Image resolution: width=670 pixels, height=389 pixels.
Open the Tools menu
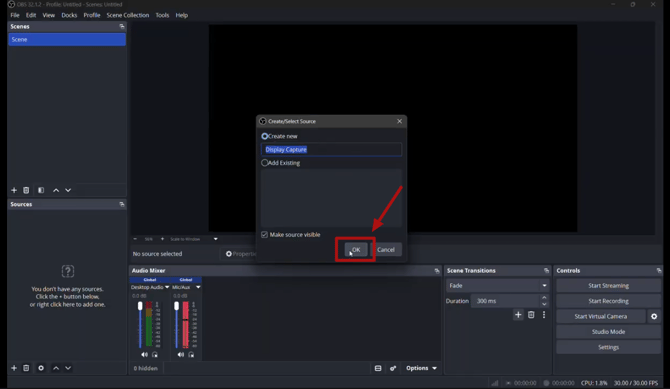click(162, 15)
